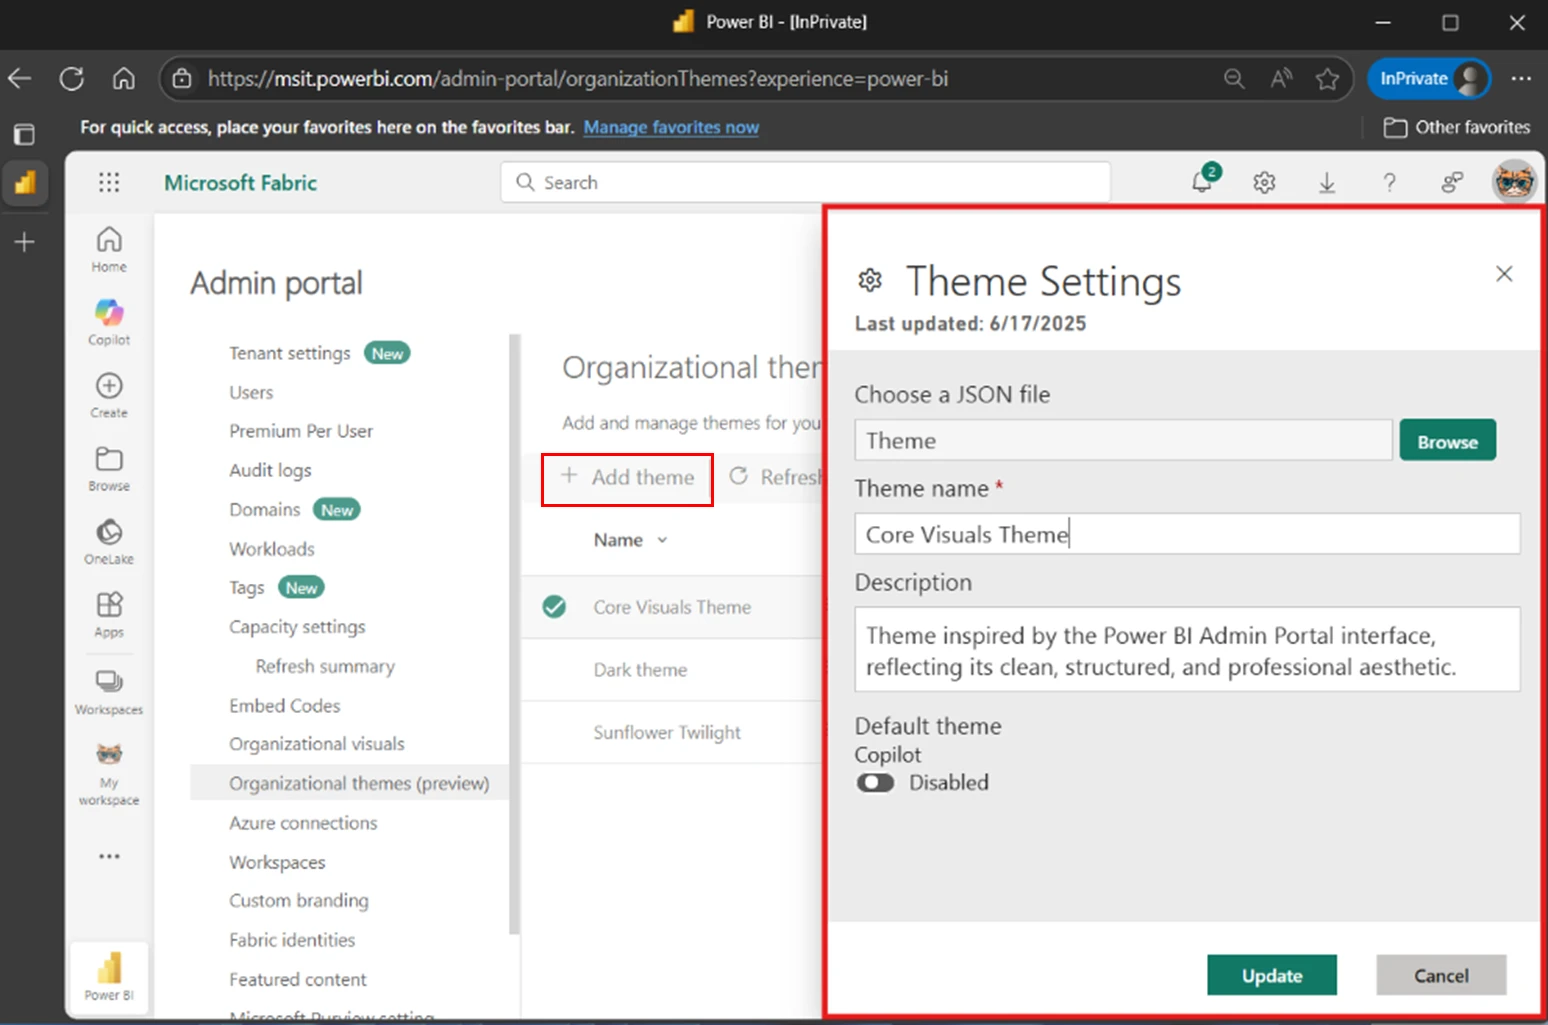Open Workspaces in the left sidebar
Screen dimensions: 1548x1025
109,692
